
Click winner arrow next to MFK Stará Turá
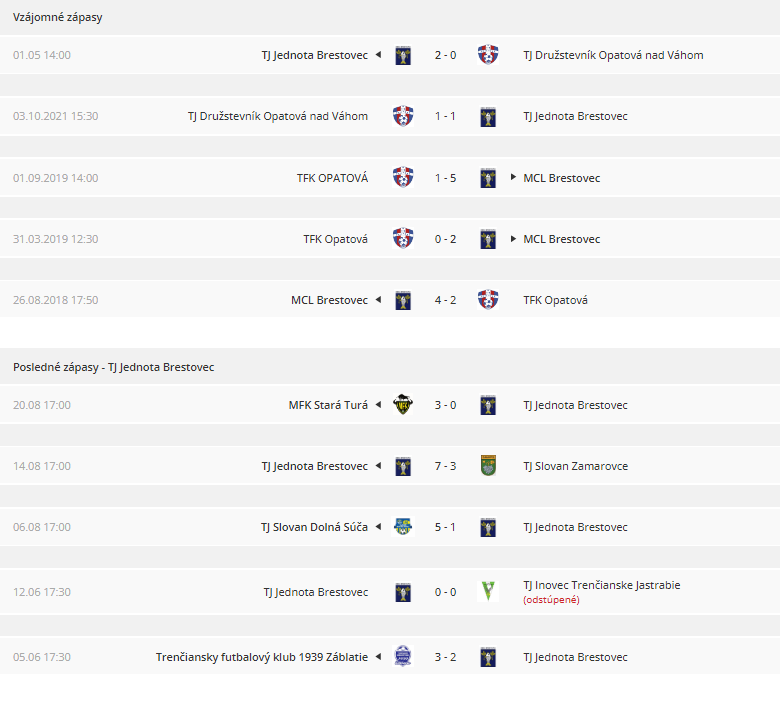click(379, 405)
